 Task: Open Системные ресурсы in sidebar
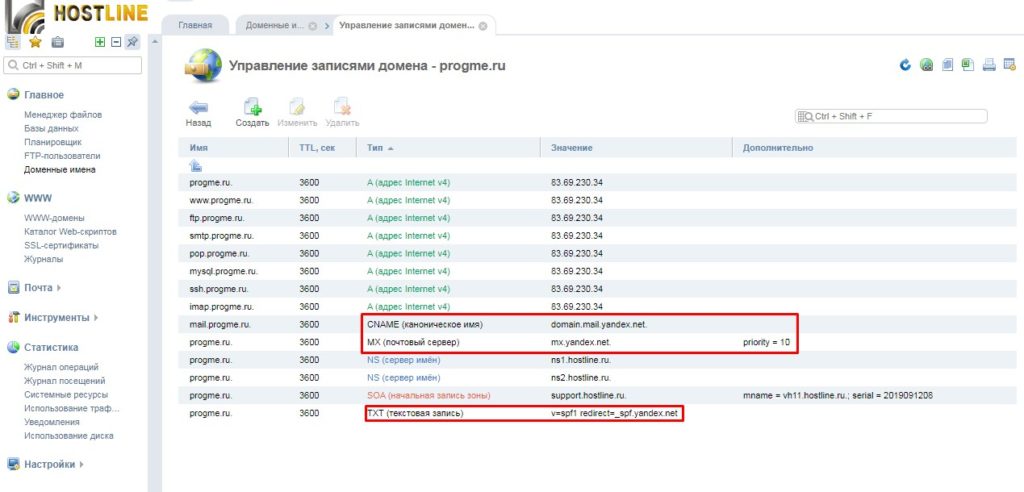tap(66, 395)
